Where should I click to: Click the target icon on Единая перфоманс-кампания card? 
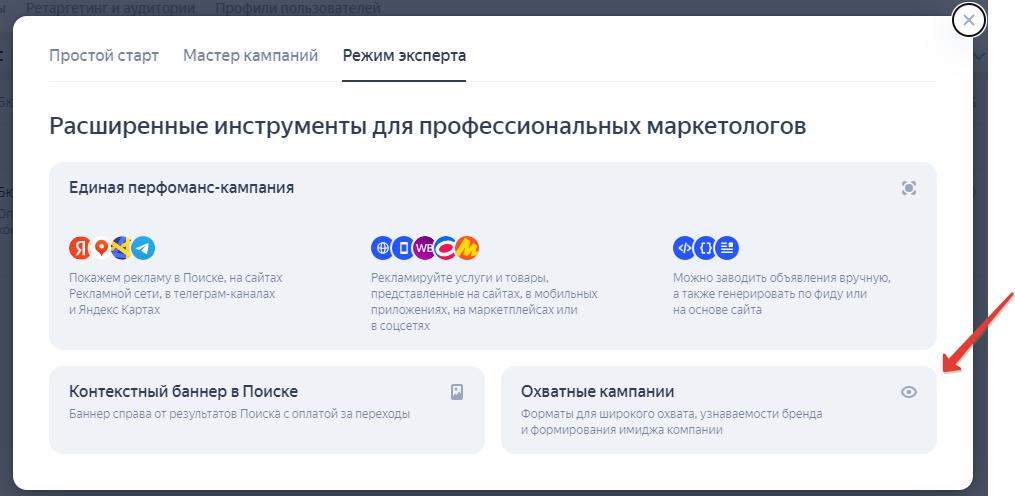pyautogui.click(x=909, y=188)
